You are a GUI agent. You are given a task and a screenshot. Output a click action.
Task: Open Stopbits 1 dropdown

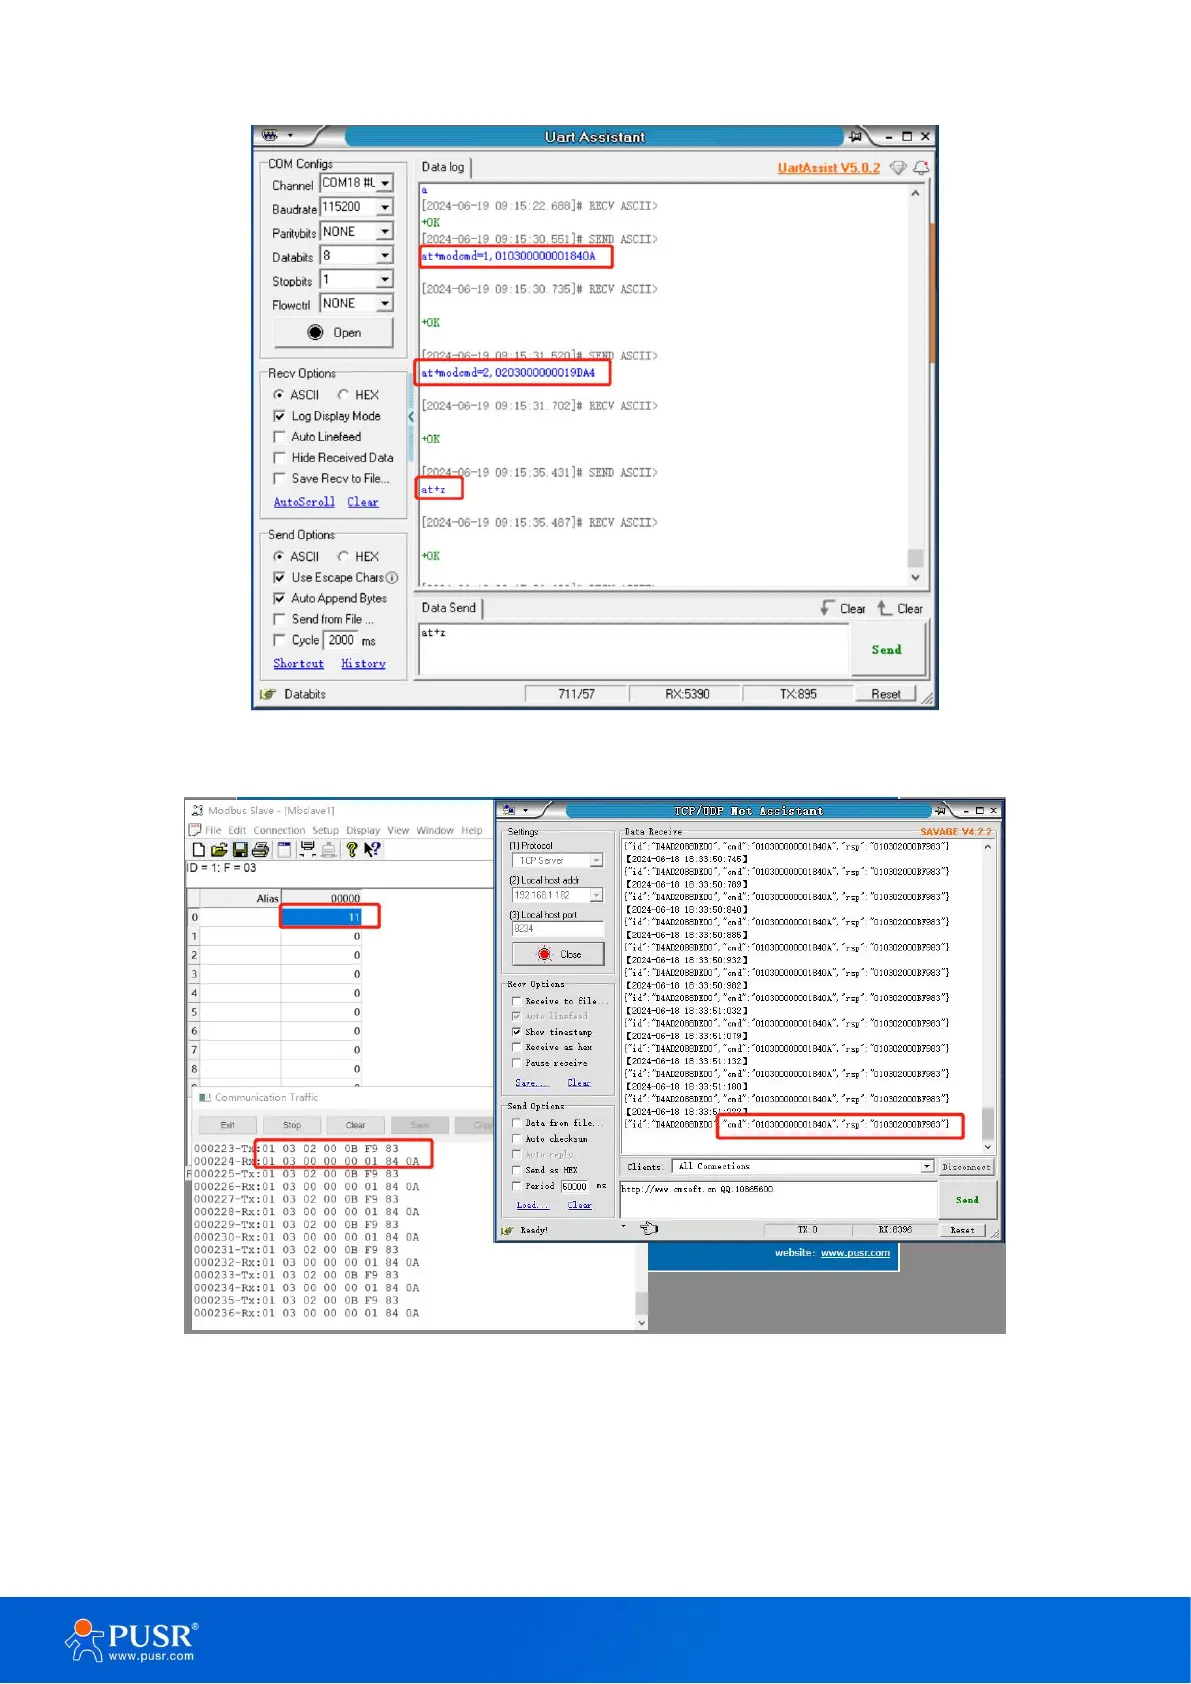point(385,279)
